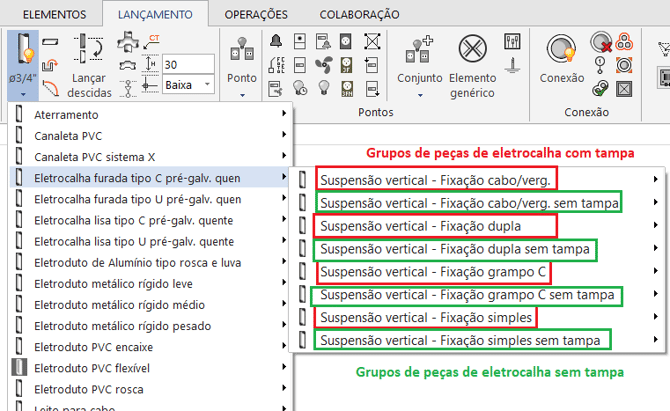The image size is (670, 411).
Task: Open the Canaleta PVC sistema X submenu
Action: point(95,155)
